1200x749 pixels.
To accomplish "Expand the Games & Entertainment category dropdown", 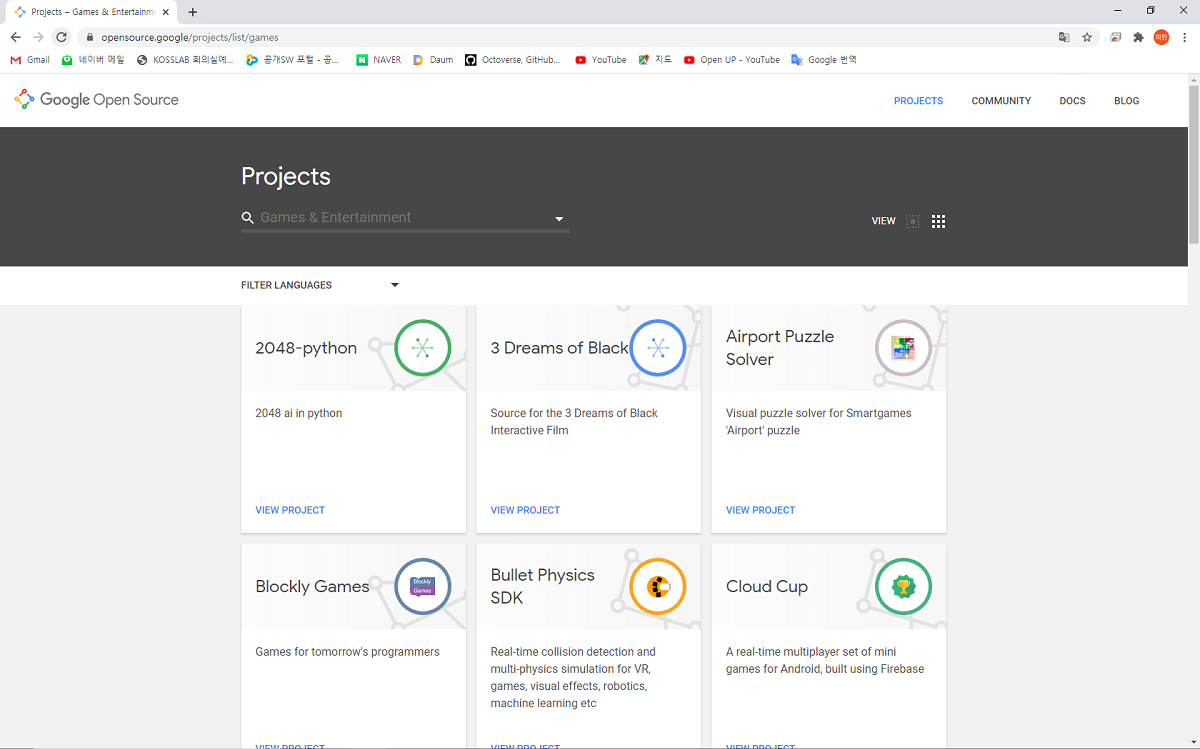I will (x=559, y=219).
